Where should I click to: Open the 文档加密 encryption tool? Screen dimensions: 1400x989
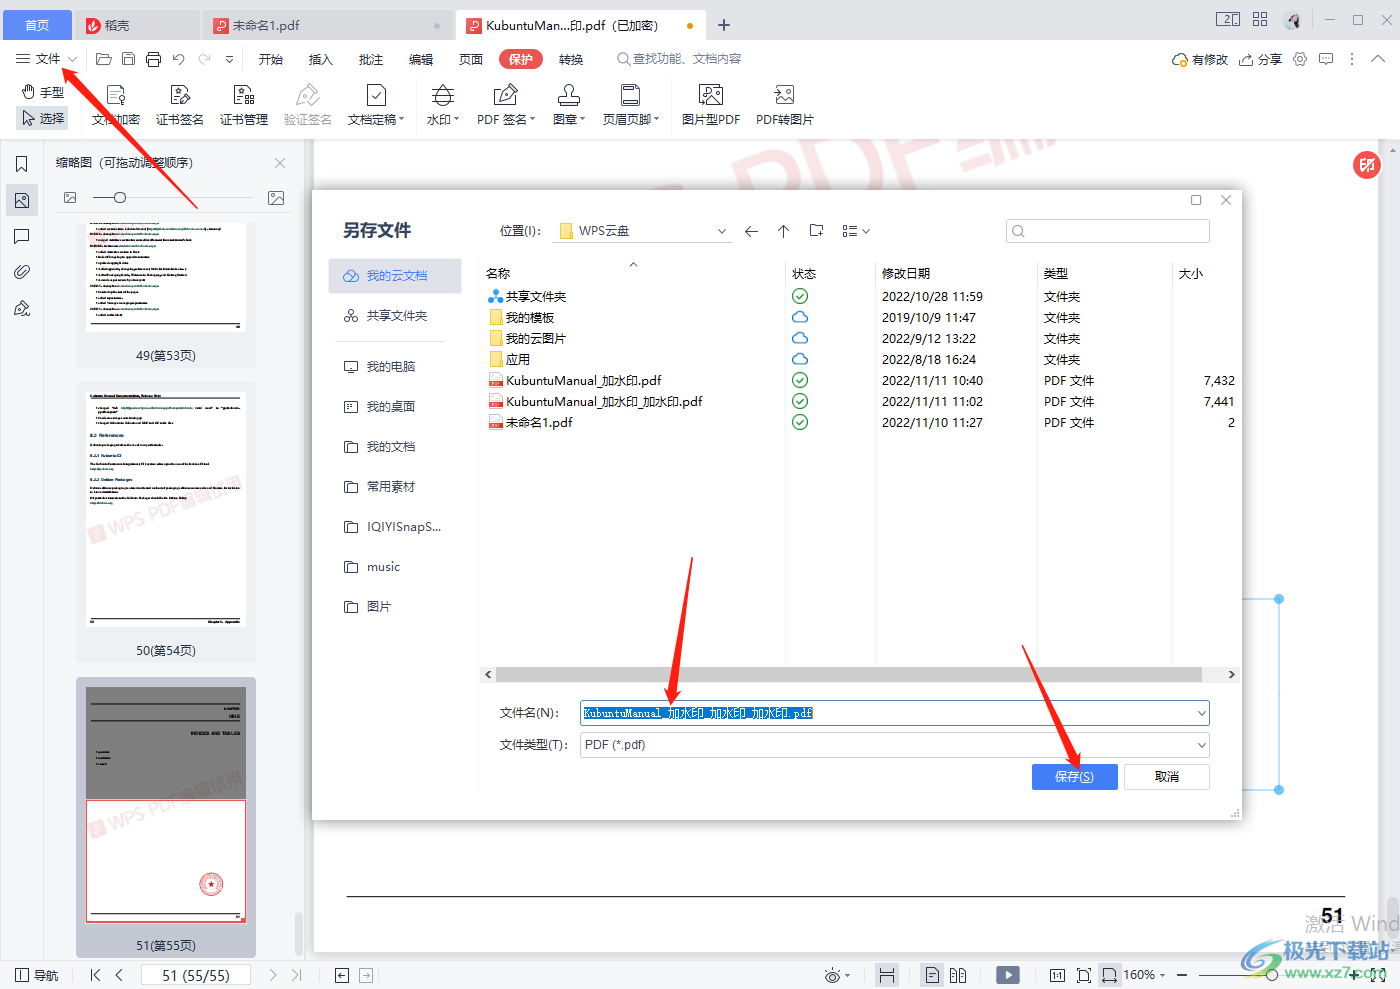pyautogui.click(x=116, y=105)
